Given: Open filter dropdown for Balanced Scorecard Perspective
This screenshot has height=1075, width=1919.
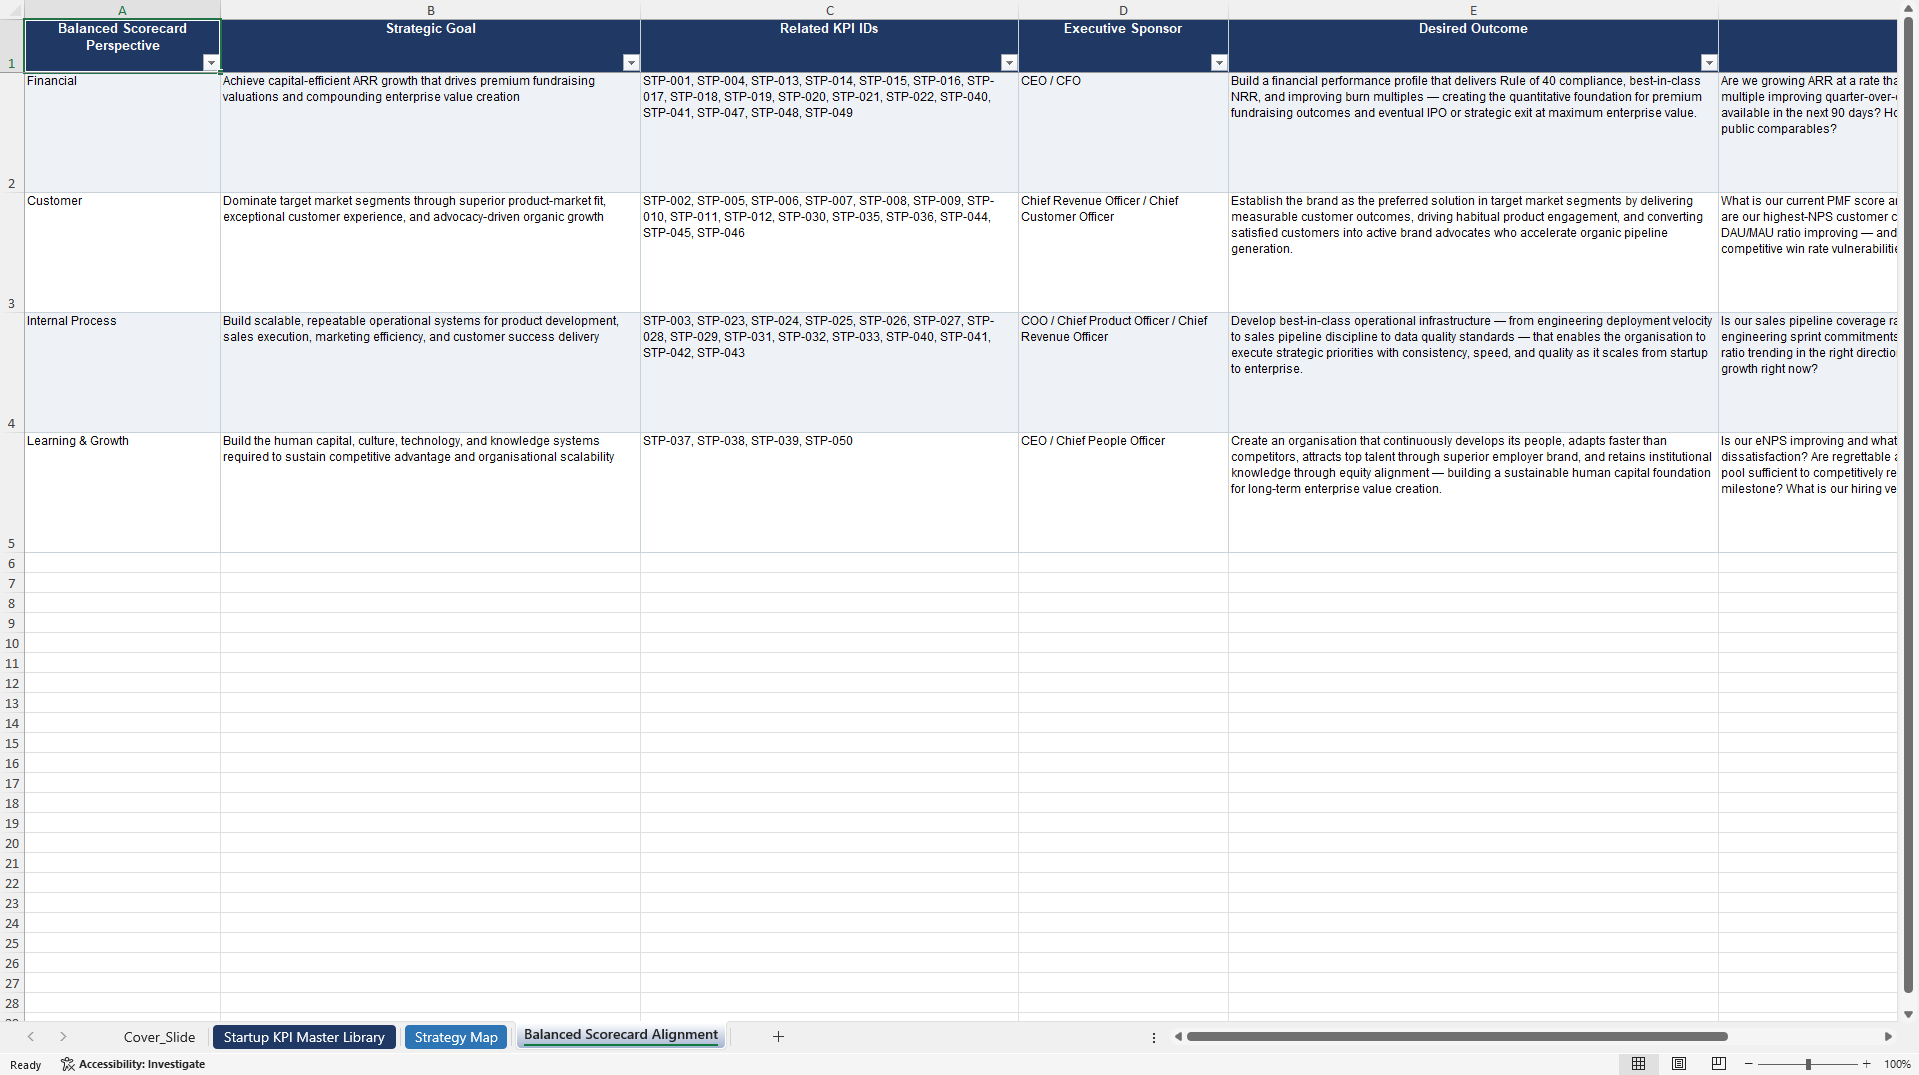Looking at the screenshot, I should (x=211, y=63).
